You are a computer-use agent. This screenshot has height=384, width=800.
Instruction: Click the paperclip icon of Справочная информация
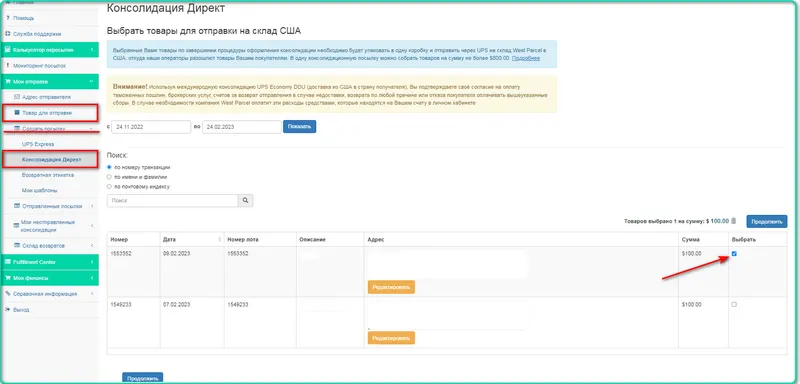click(x=8, y=294)
